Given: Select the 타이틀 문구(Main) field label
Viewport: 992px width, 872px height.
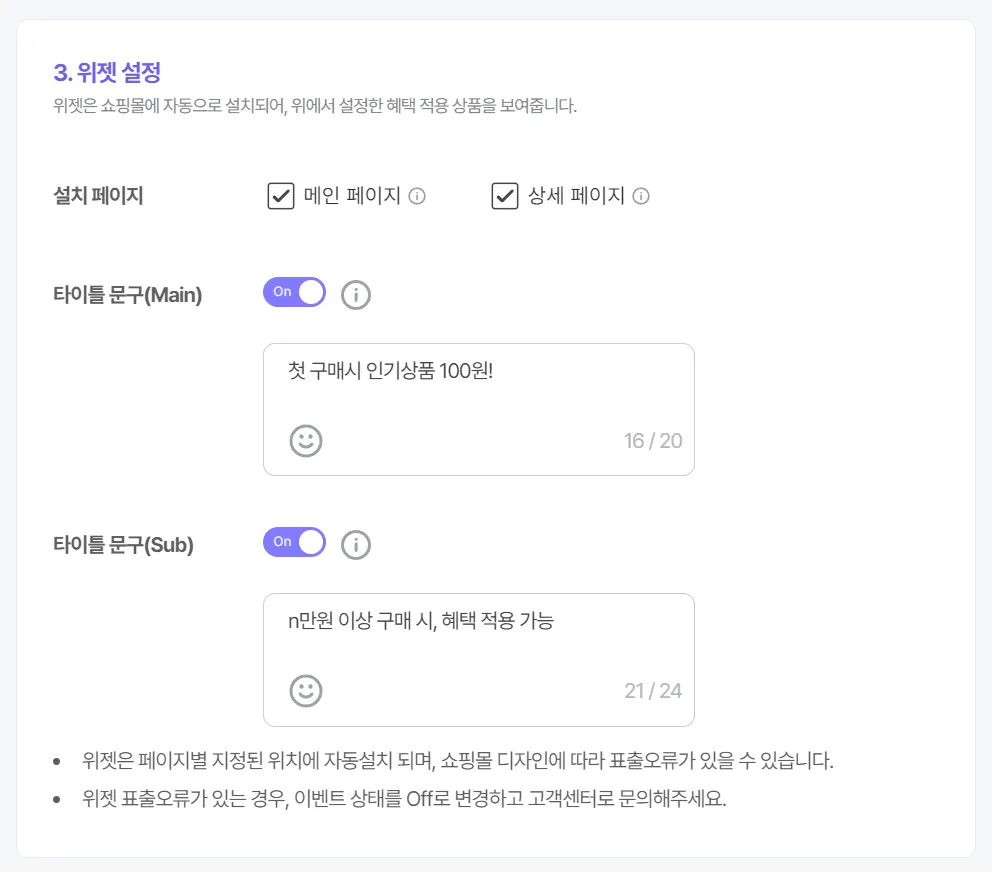Looking at the screenshot, I should [x=128, y=295].
